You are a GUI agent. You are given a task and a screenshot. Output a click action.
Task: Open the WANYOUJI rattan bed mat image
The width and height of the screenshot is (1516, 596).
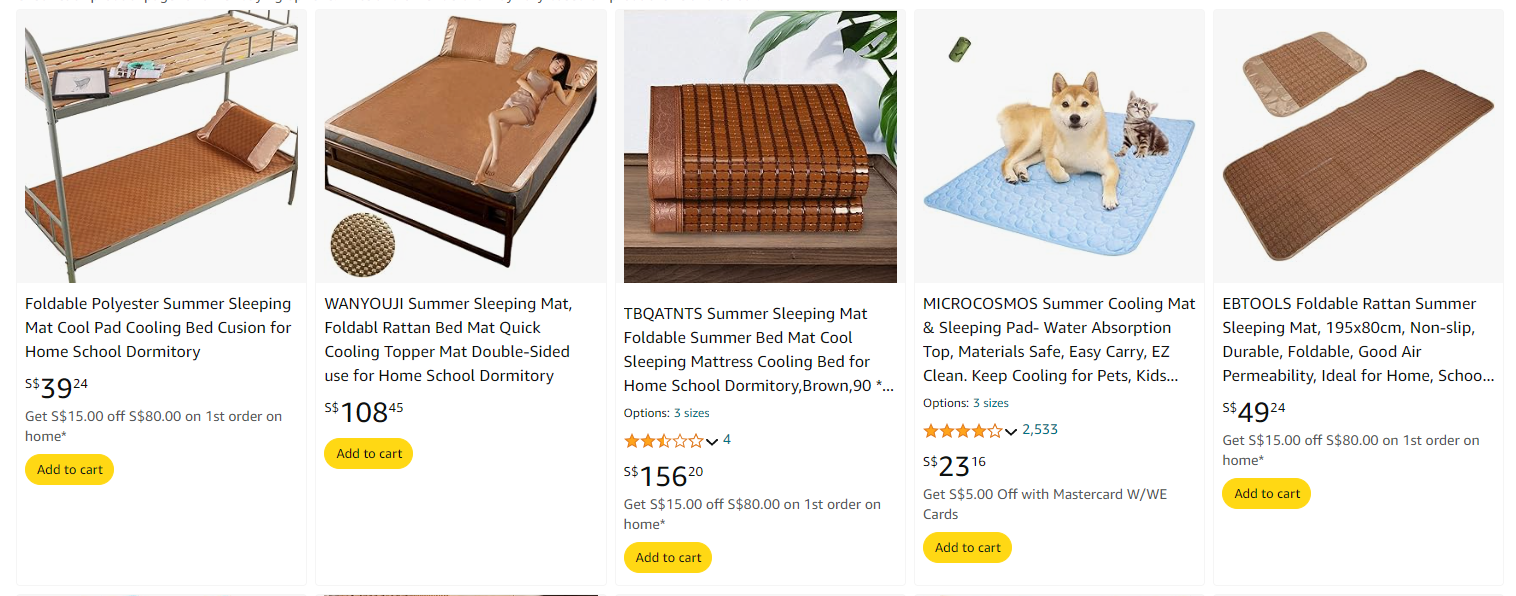click(x=461, y=146)
